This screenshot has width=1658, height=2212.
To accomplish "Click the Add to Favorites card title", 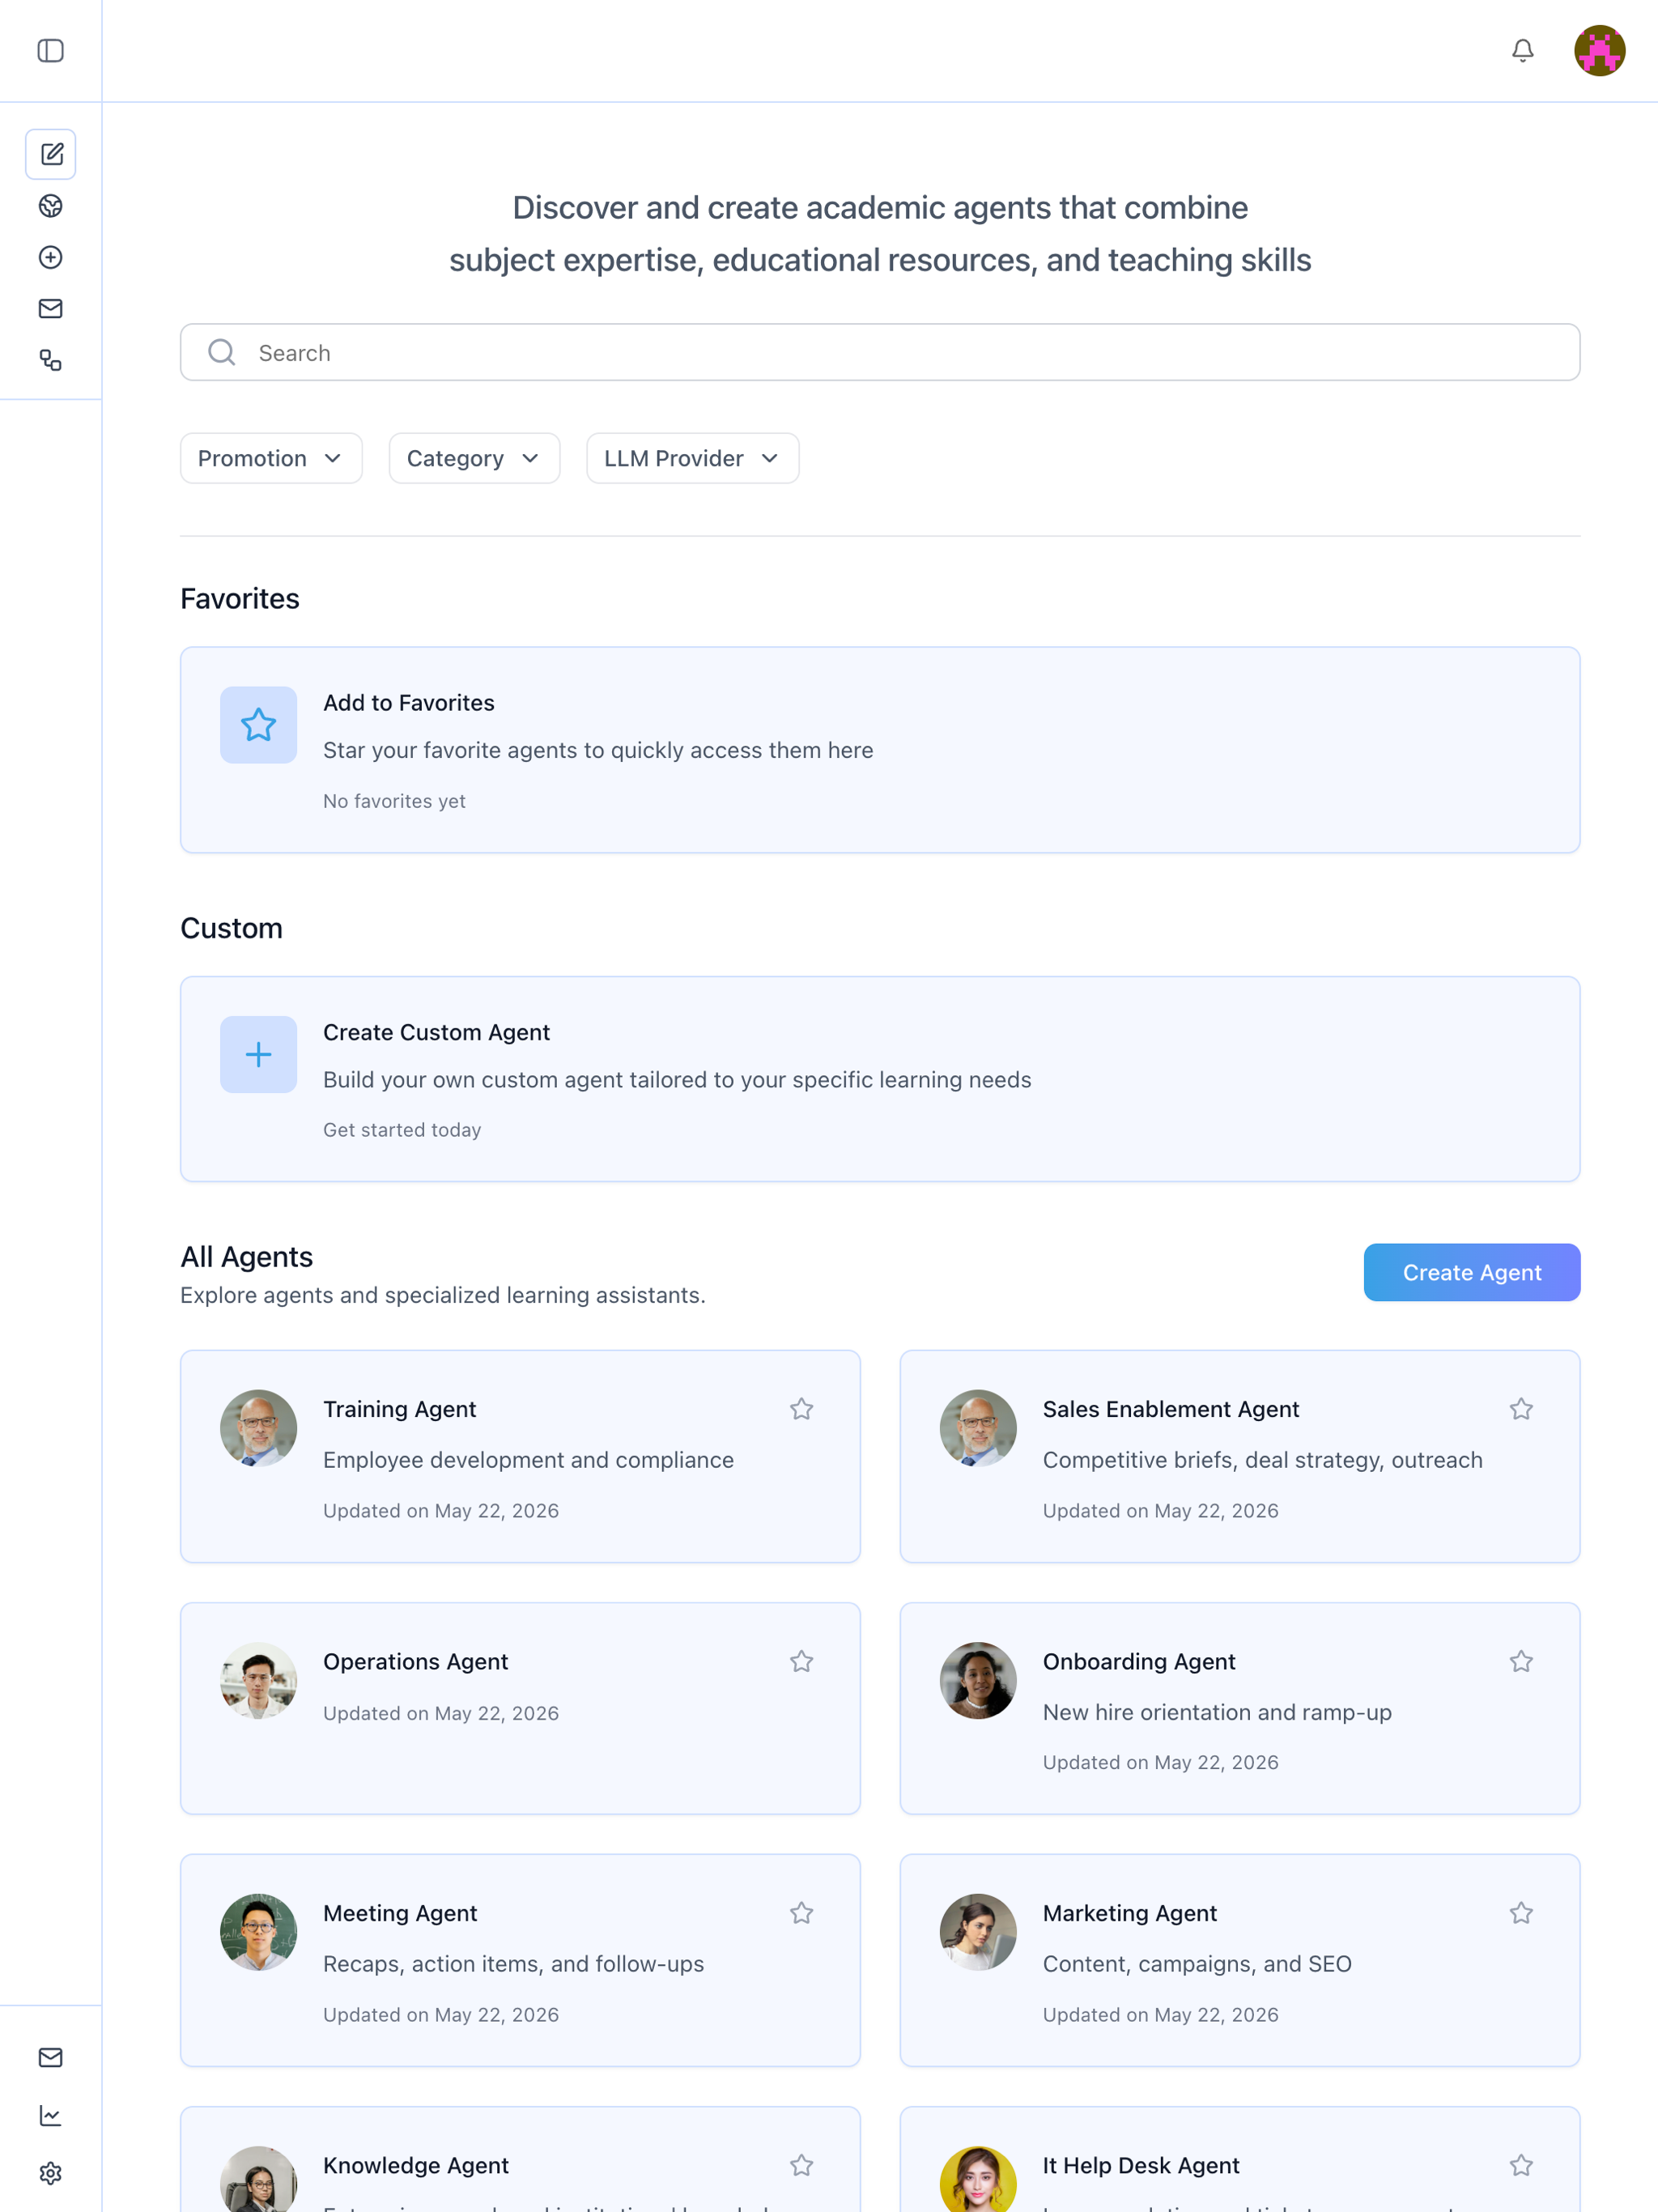I will (x=408, y=703).
